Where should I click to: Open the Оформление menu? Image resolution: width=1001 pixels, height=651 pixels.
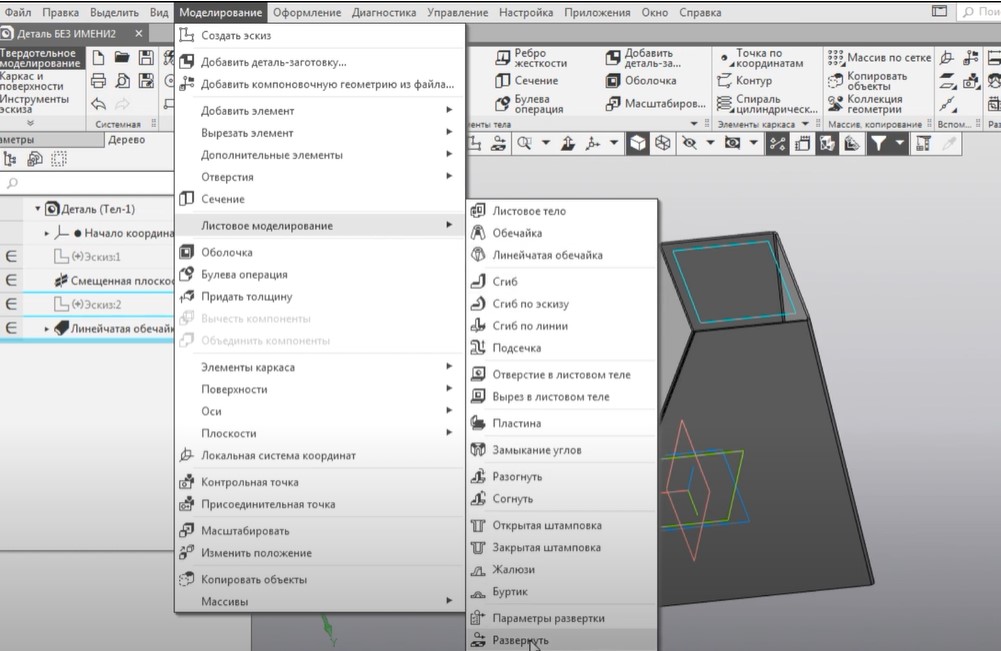(x=306, y=13)
